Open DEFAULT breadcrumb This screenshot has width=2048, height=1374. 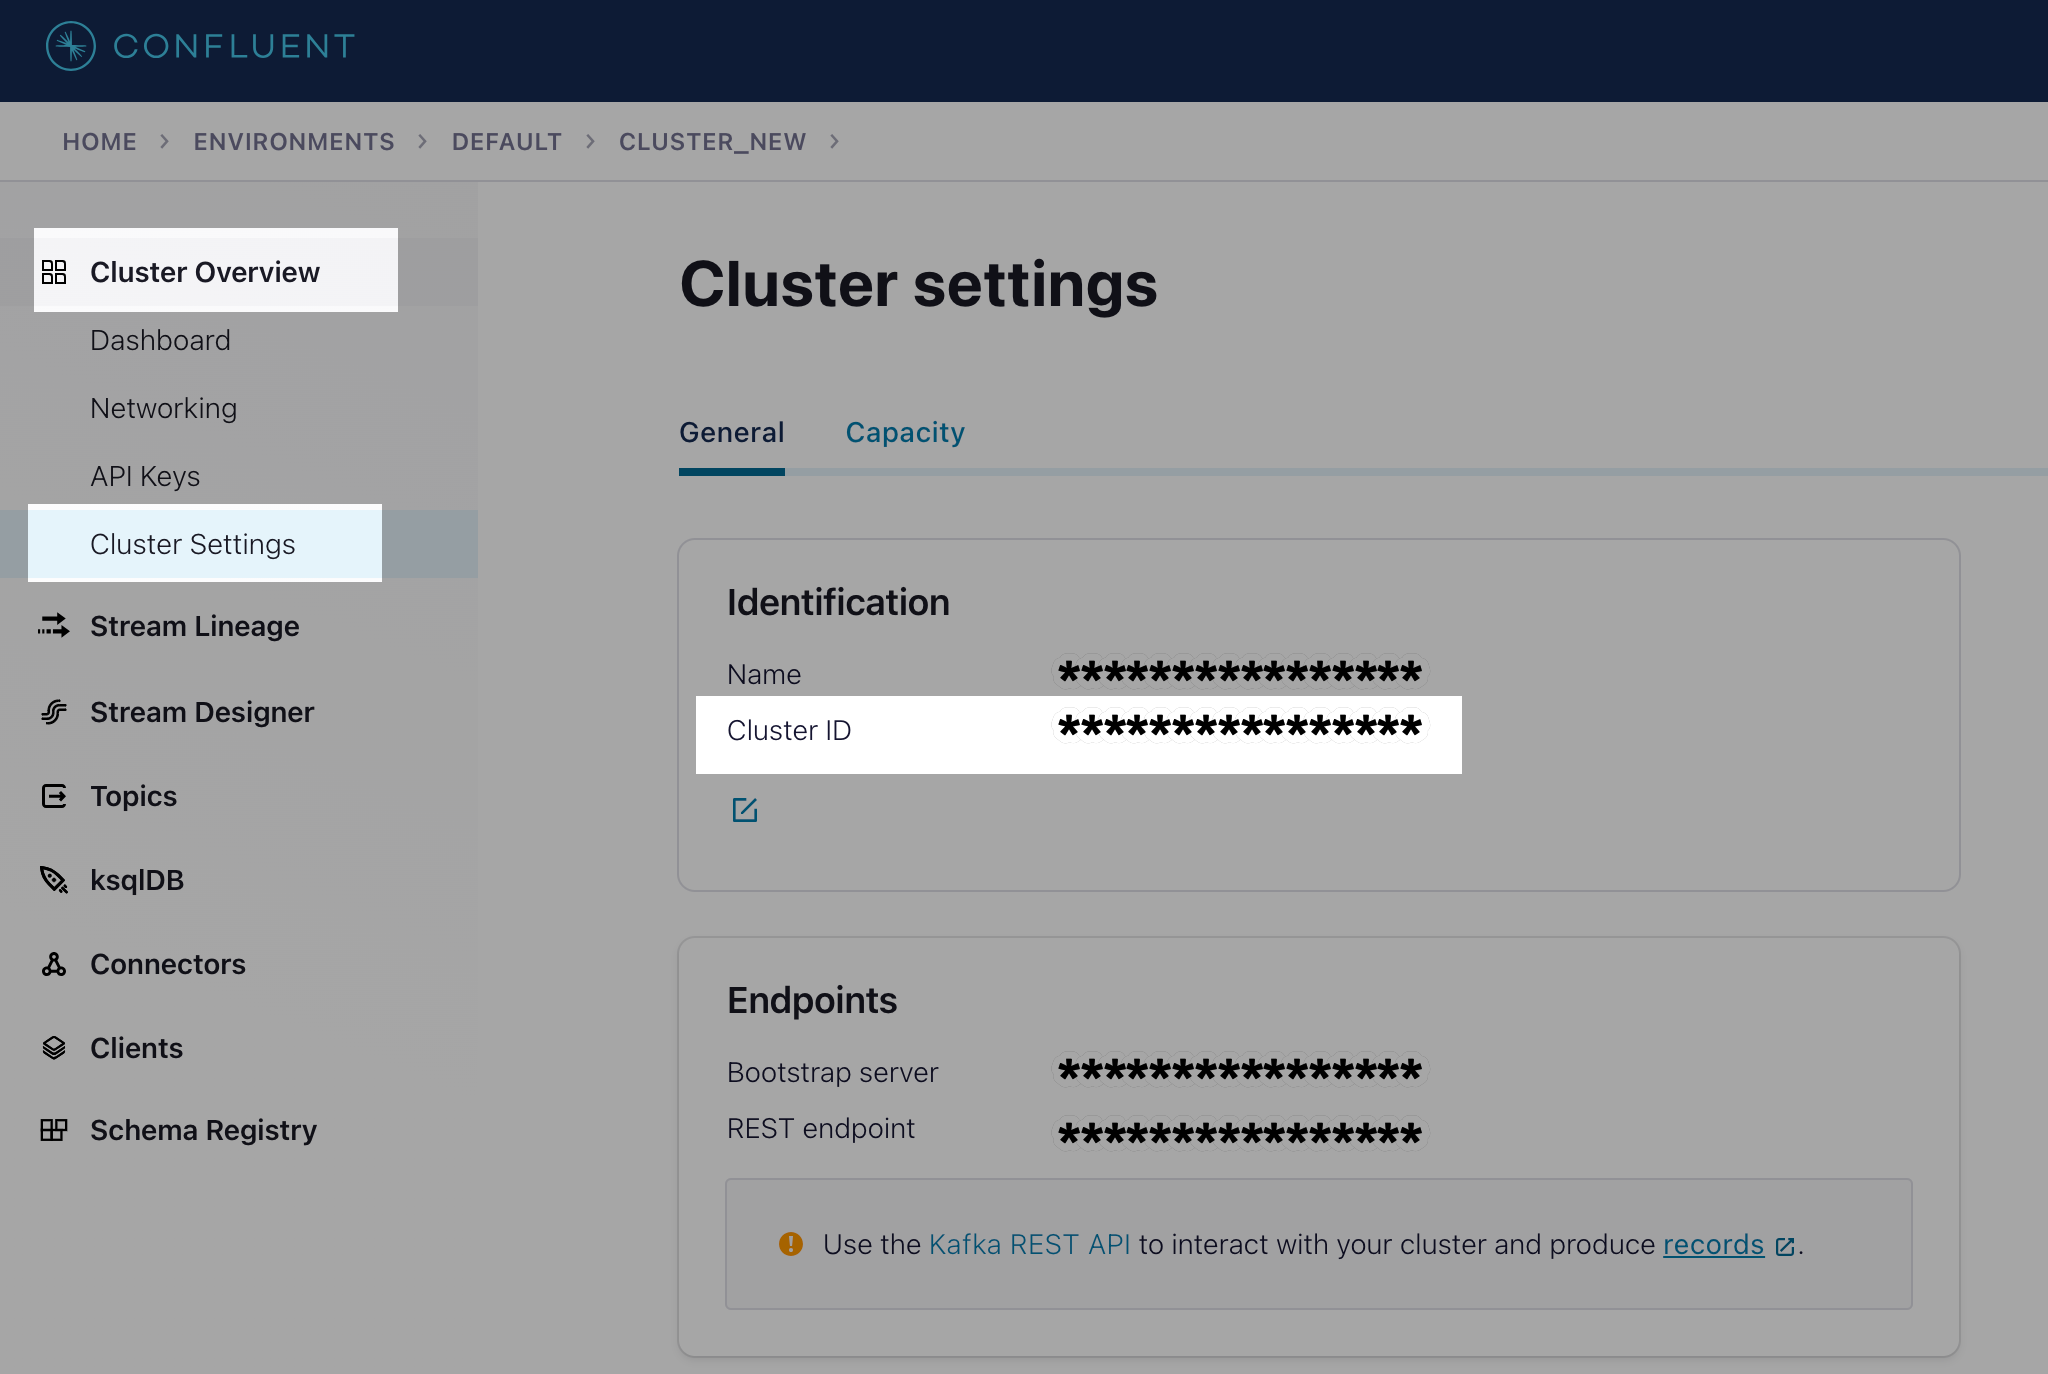pyautogui.click(x=507, y=142)
